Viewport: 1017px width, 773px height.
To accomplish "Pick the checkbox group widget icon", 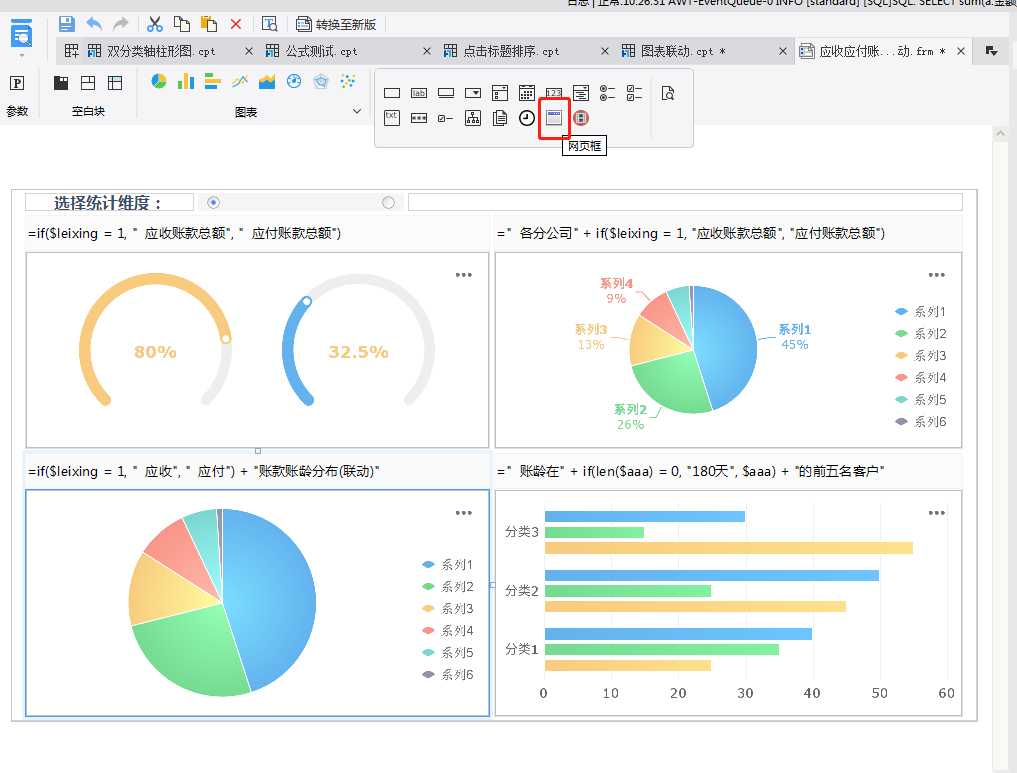I will coord(634,93).
